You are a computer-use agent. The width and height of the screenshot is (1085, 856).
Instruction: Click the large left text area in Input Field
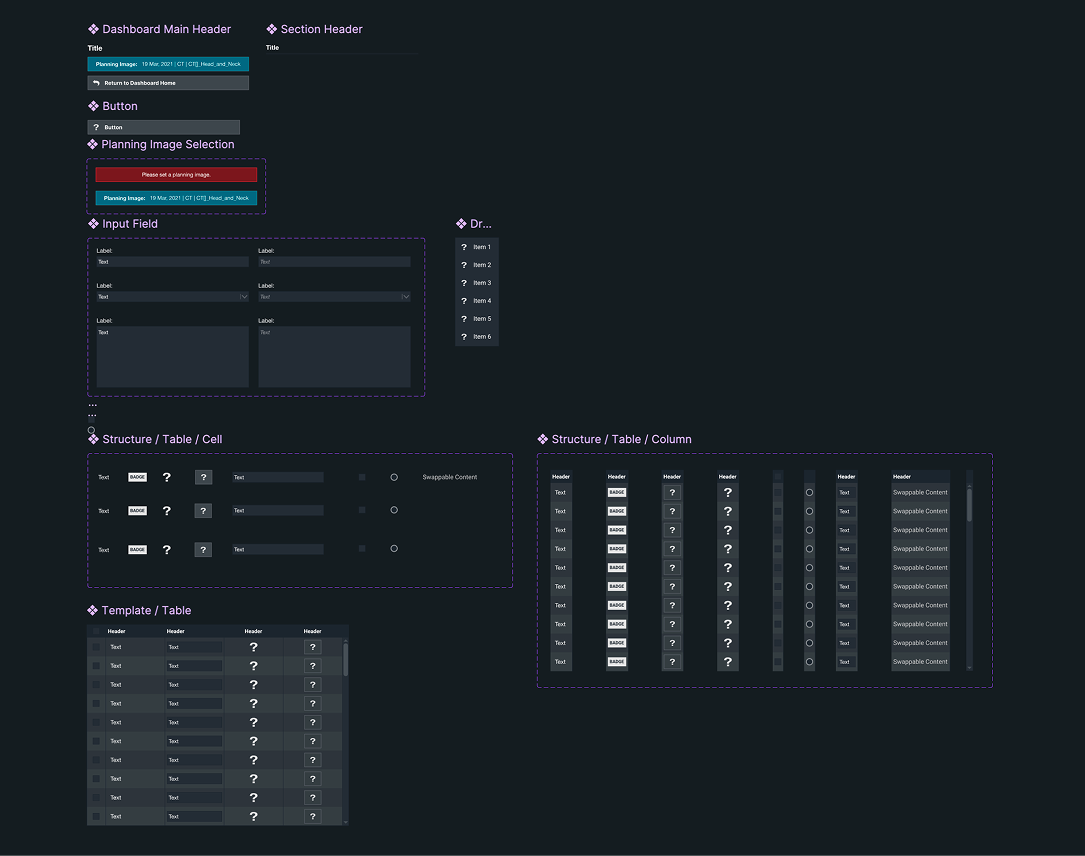pos(172,357)
